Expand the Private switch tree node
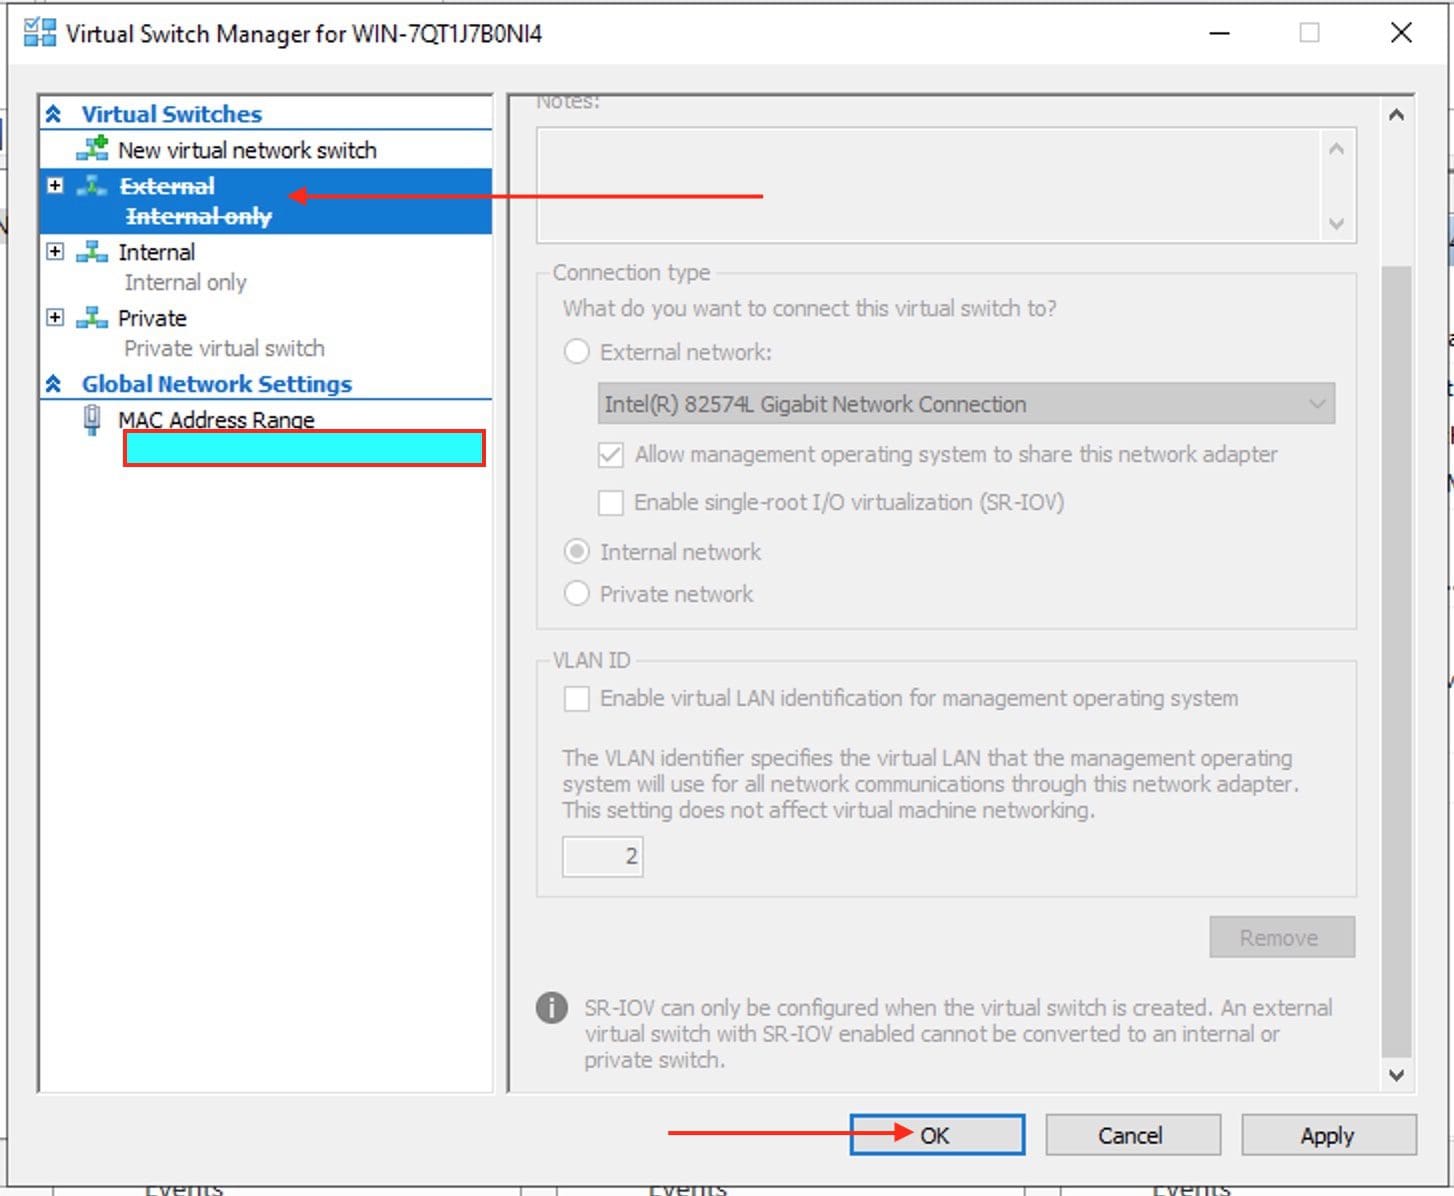Screen dimensions: 1454x1196 click(x=55, y=318)
